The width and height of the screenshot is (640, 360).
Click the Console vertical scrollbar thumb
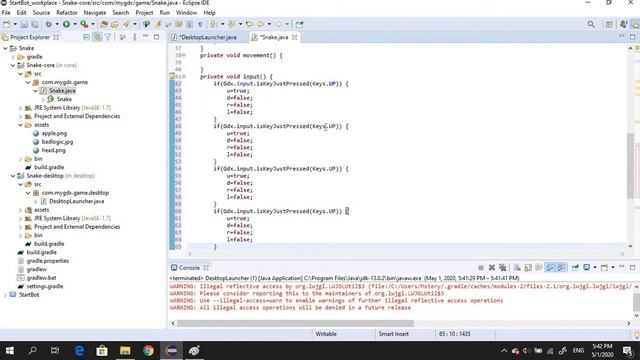636,302
